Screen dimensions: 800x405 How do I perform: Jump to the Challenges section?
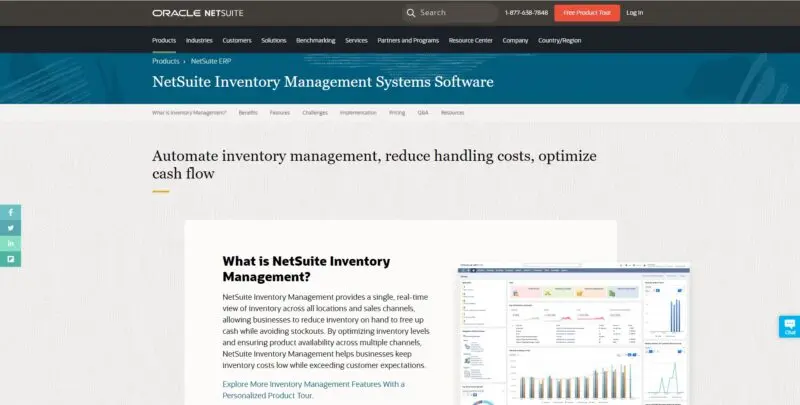pos(315,113)
